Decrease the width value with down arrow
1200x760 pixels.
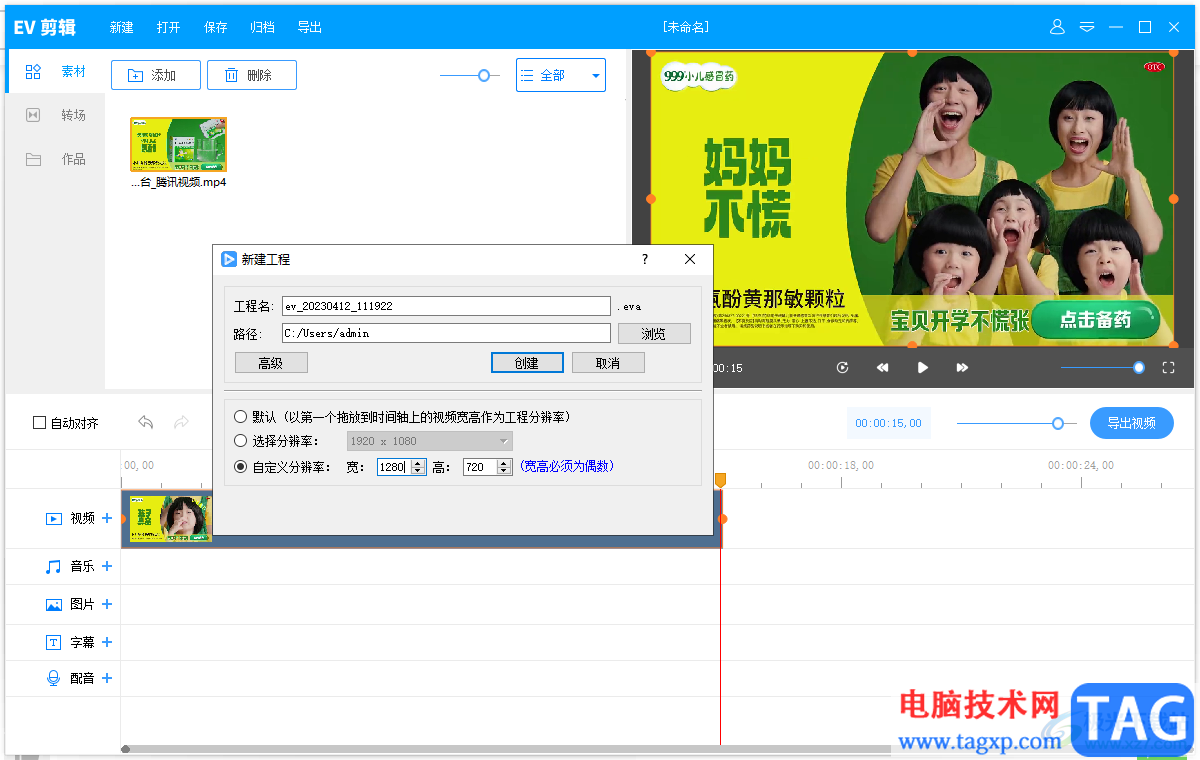[418, 470]
